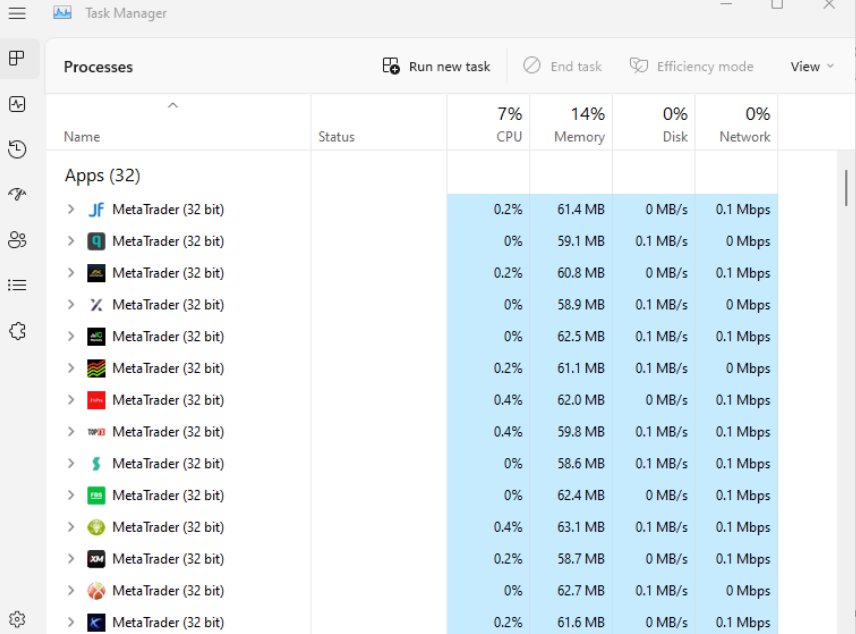Open the Users sidebar icon
The width and height of the screenshot is (856, 634).
[17, 240]
